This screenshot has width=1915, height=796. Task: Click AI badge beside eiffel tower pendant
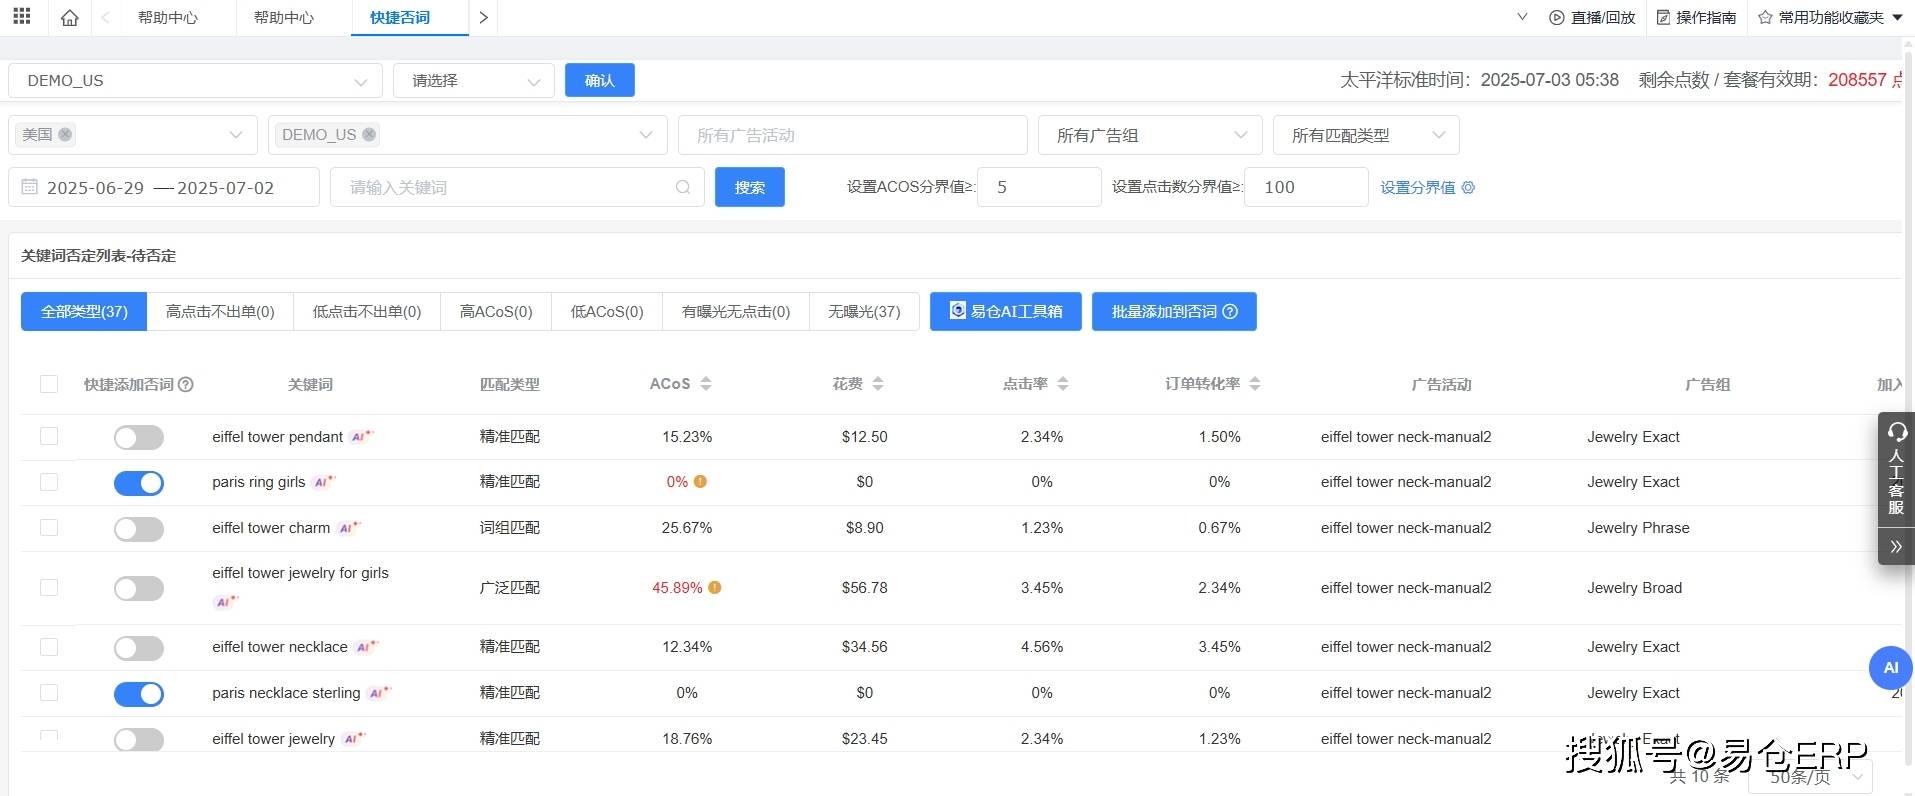coord(361,437)
